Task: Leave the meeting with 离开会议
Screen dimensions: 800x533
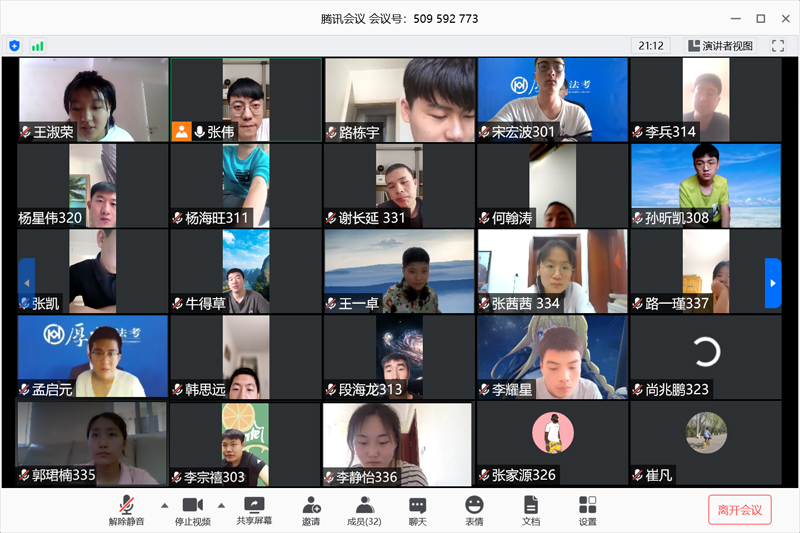Action: pos(740,510)
